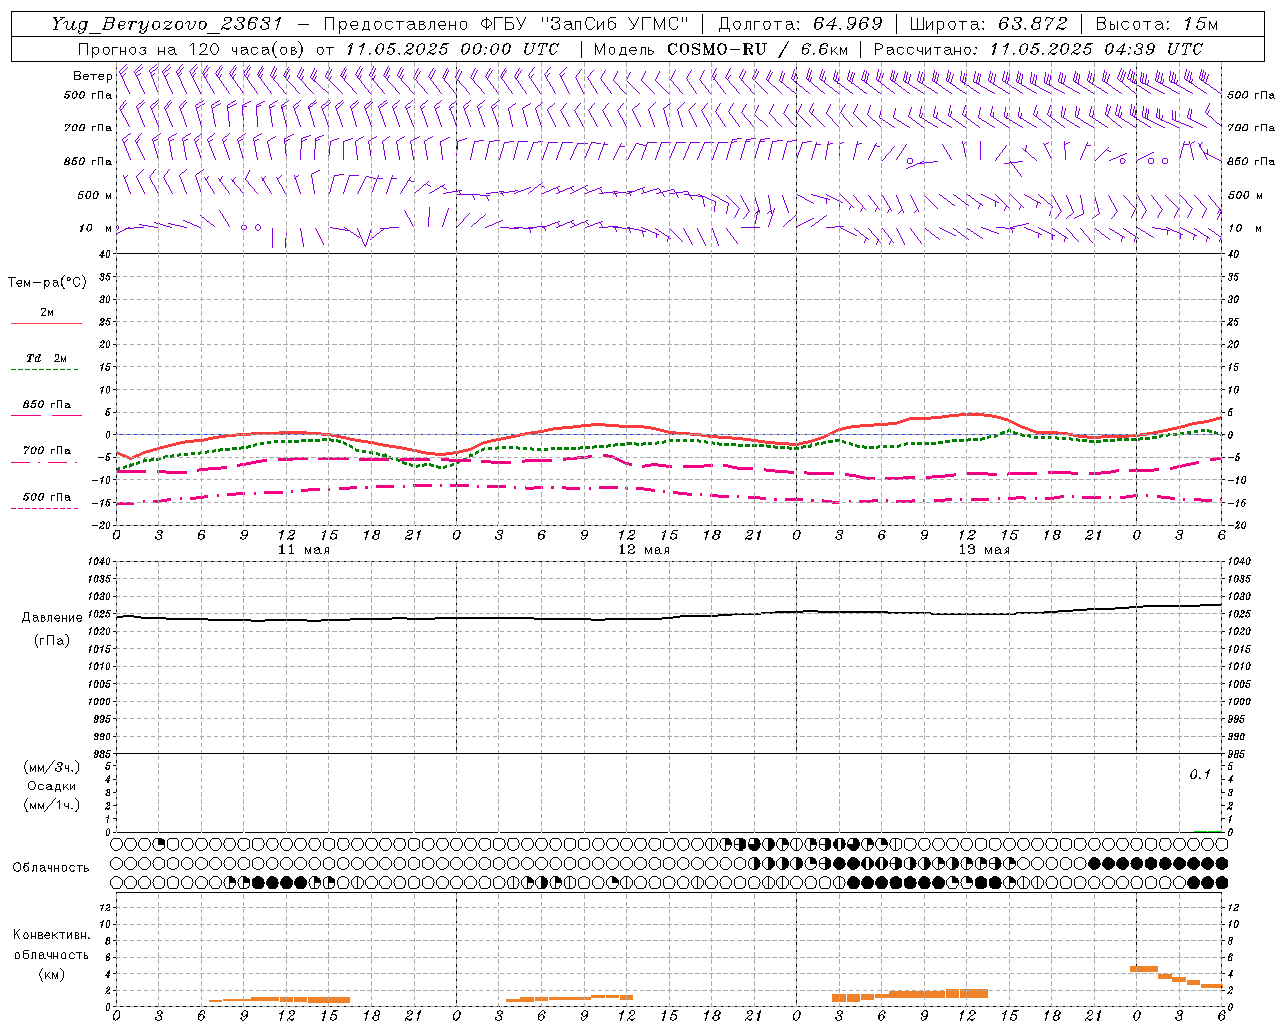Click the 0.1 precipitation value
This screenshot has height=1024, width=1280.
point(1199,775)
